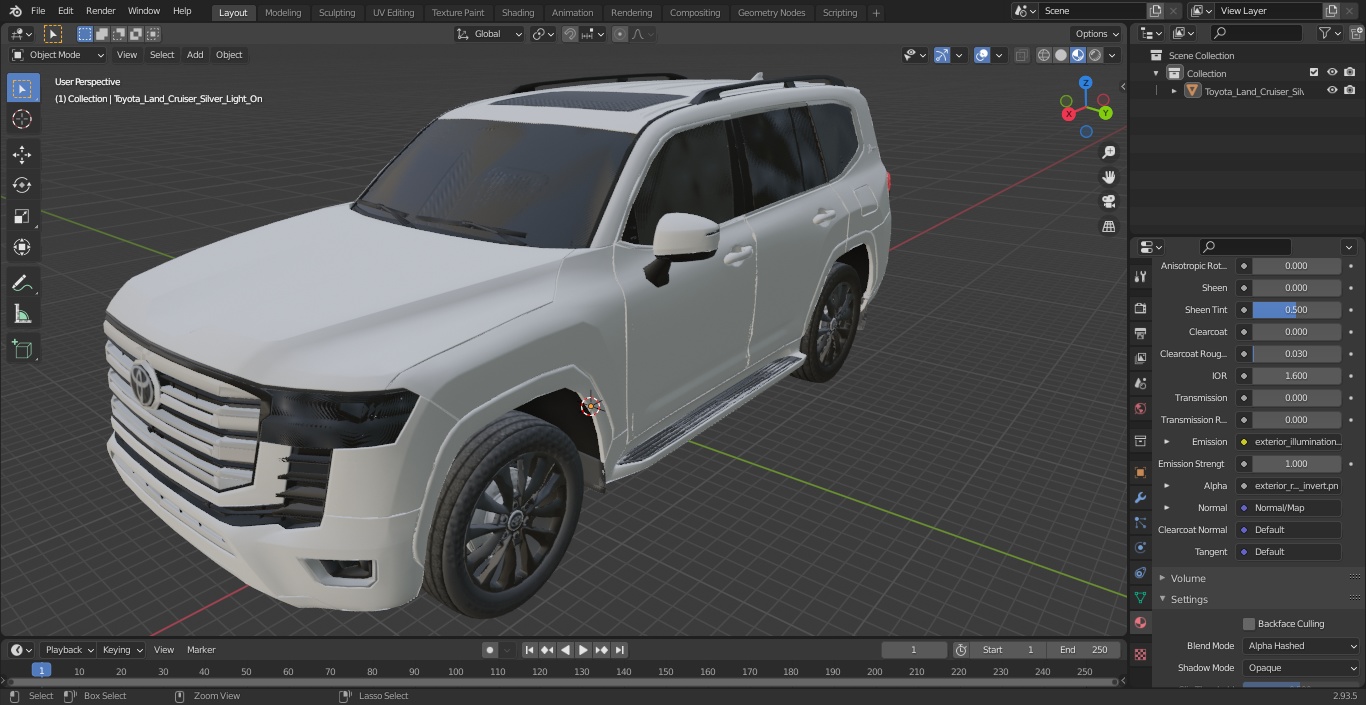Adjust the Clearcoat Roughness slider

coord(1296,354)
